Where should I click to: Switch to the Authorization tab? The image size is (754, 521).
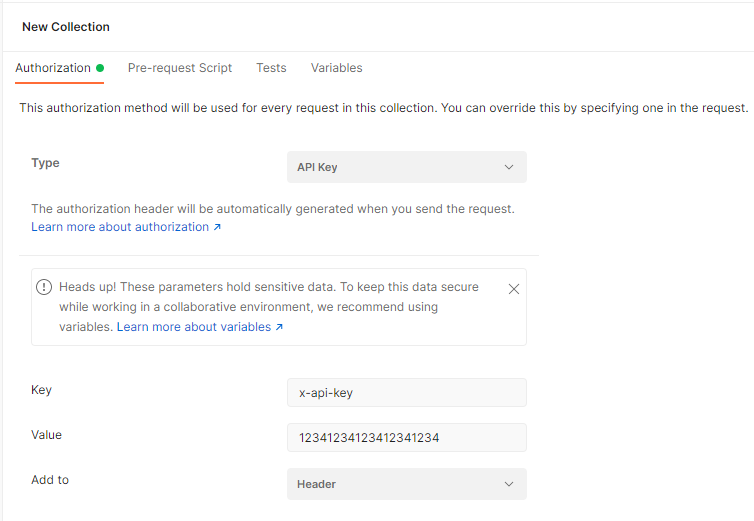(x=53, y=68)
